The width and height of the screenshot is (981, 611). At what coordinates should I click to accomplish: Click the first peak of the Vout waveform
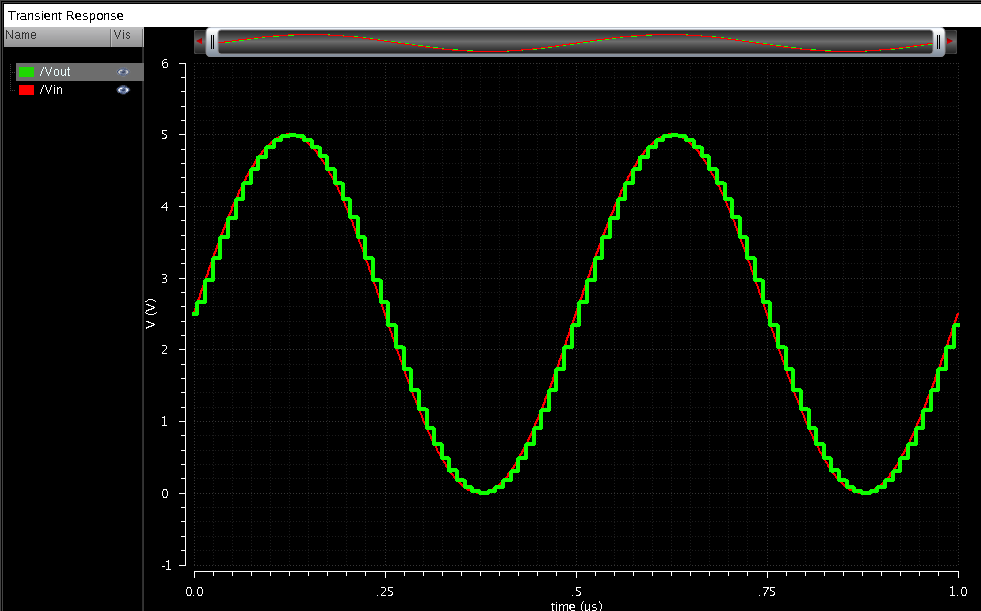[291, 135]
